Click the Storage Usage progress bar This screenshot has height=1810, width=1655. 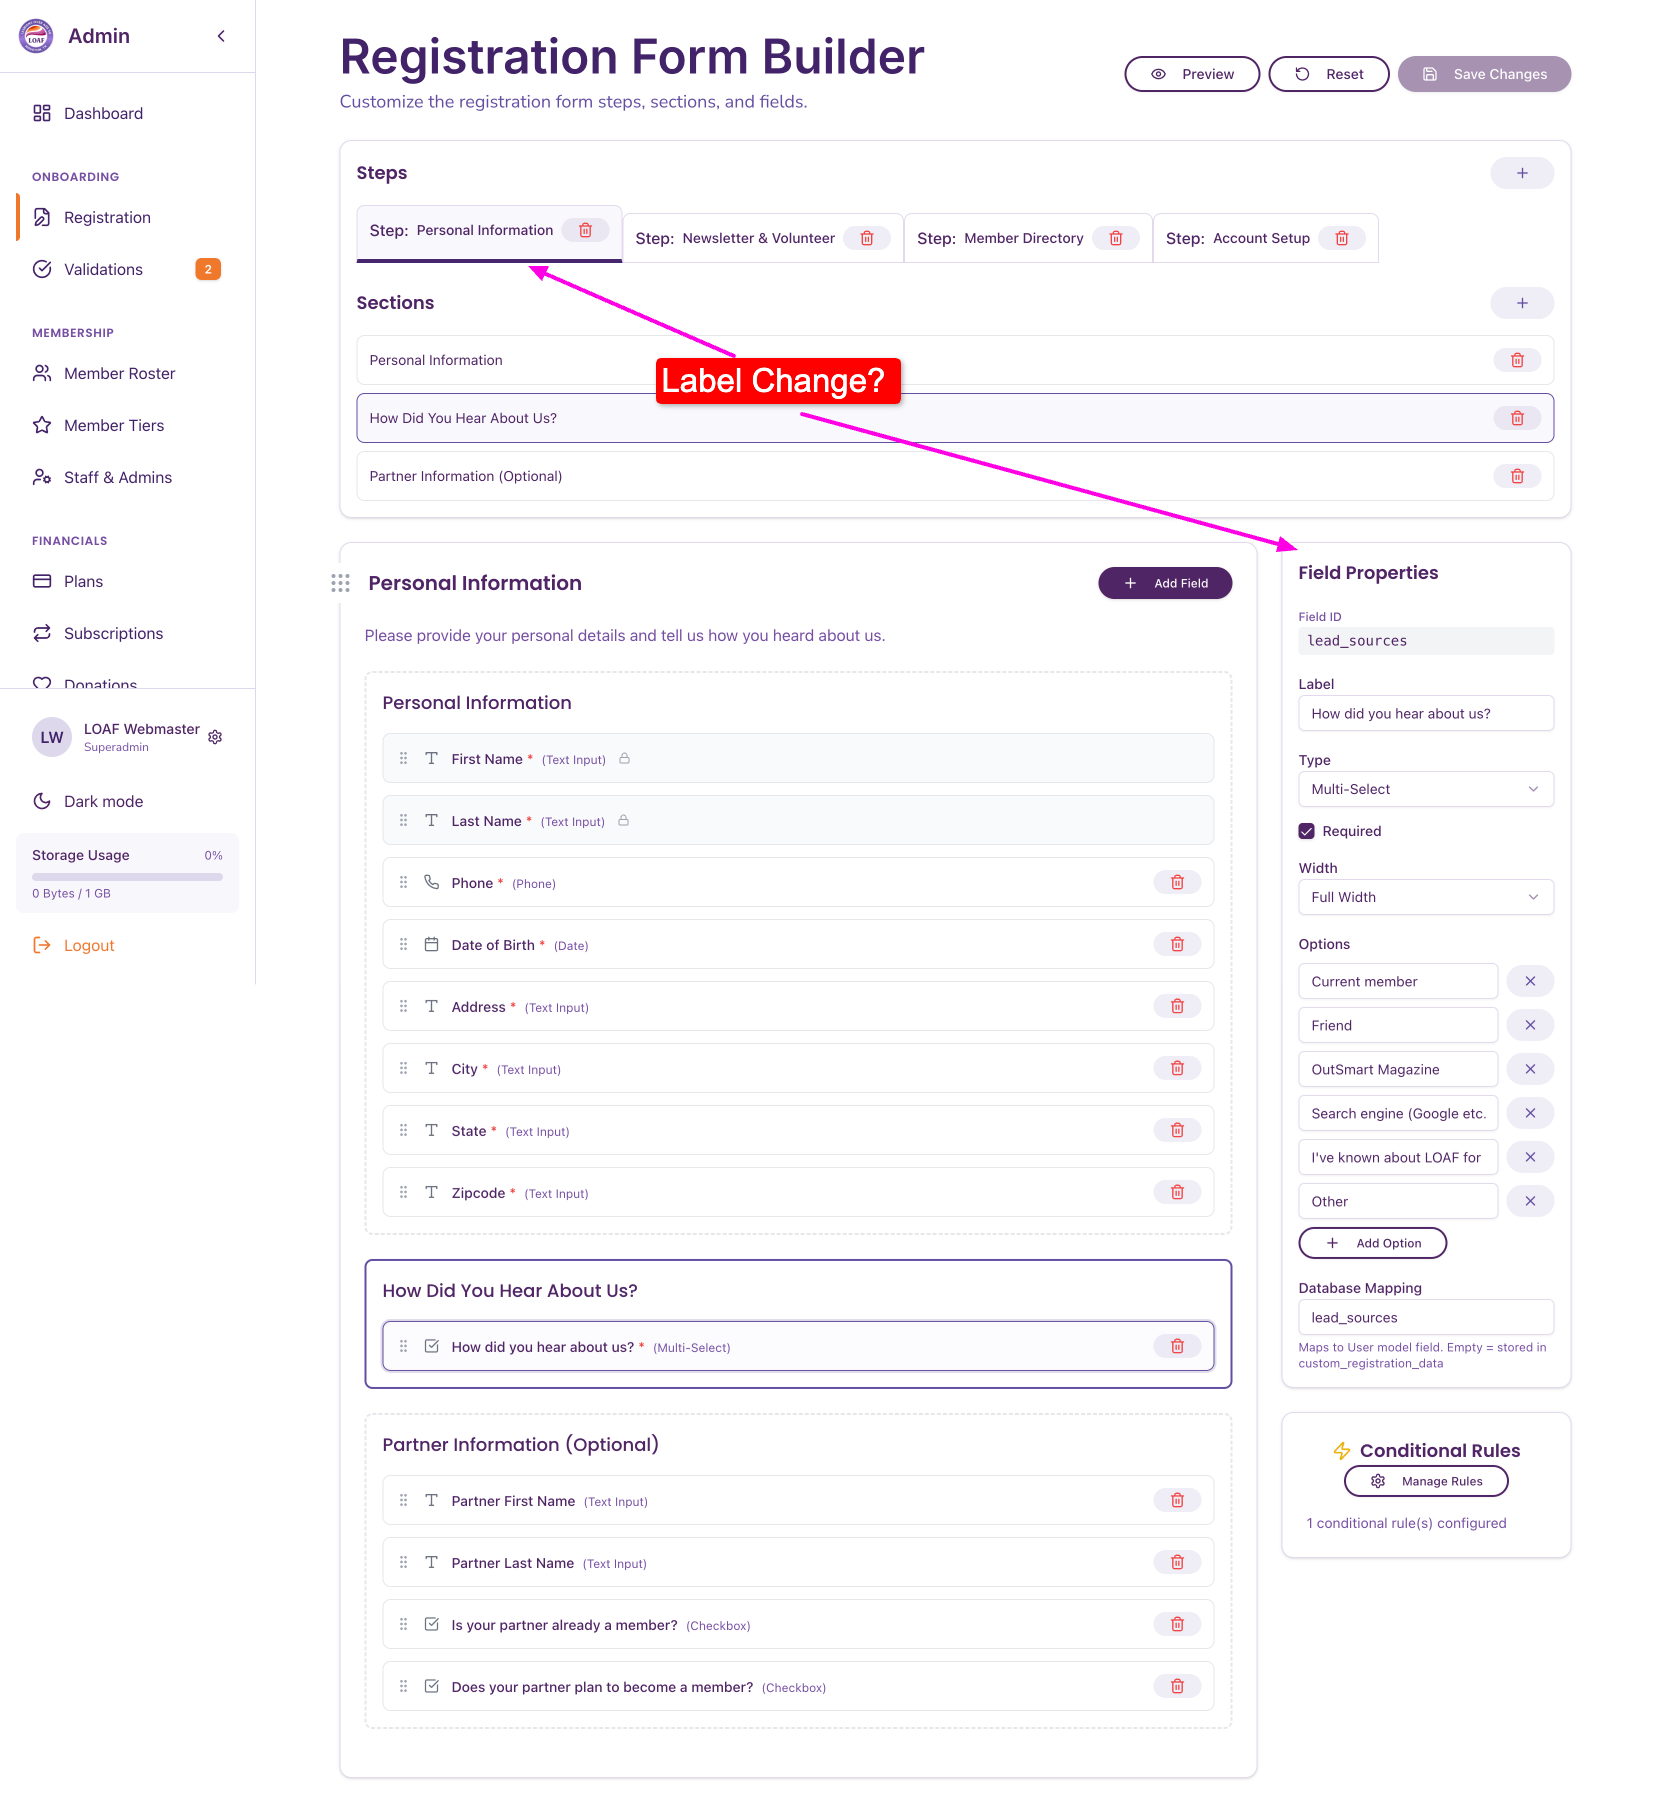coord(127,877)
